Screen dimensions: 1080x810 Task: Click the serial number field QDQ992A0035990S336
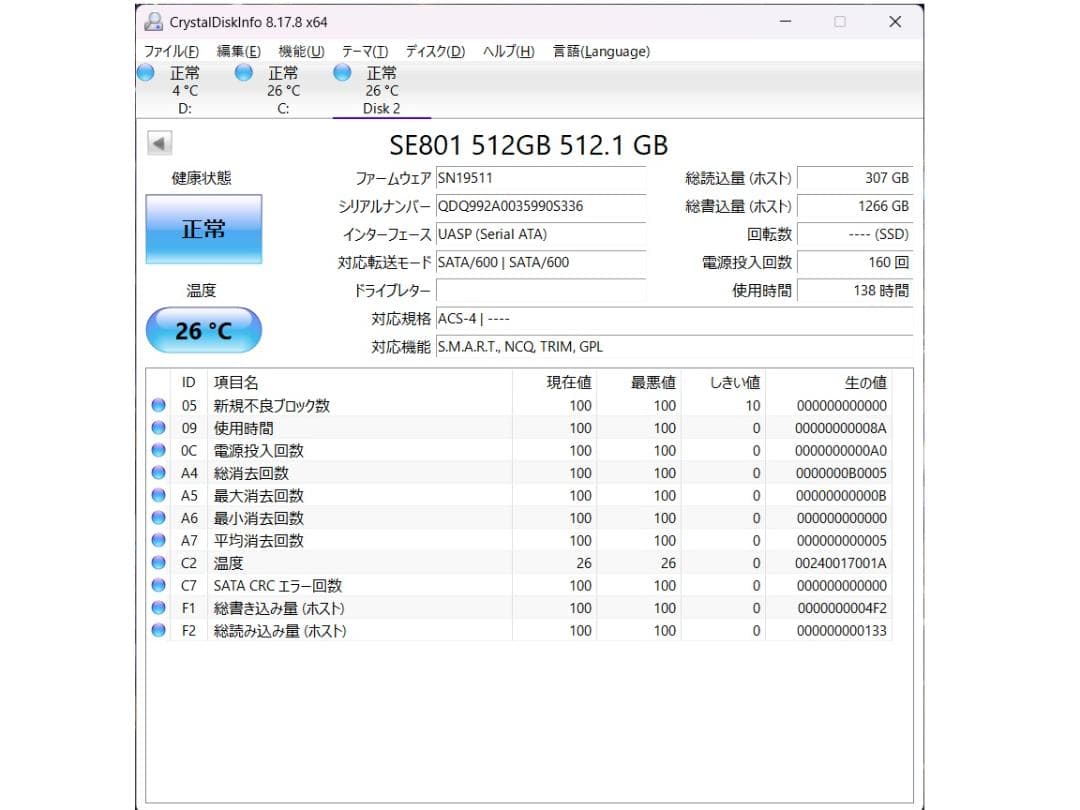click(x=541, y=206)
